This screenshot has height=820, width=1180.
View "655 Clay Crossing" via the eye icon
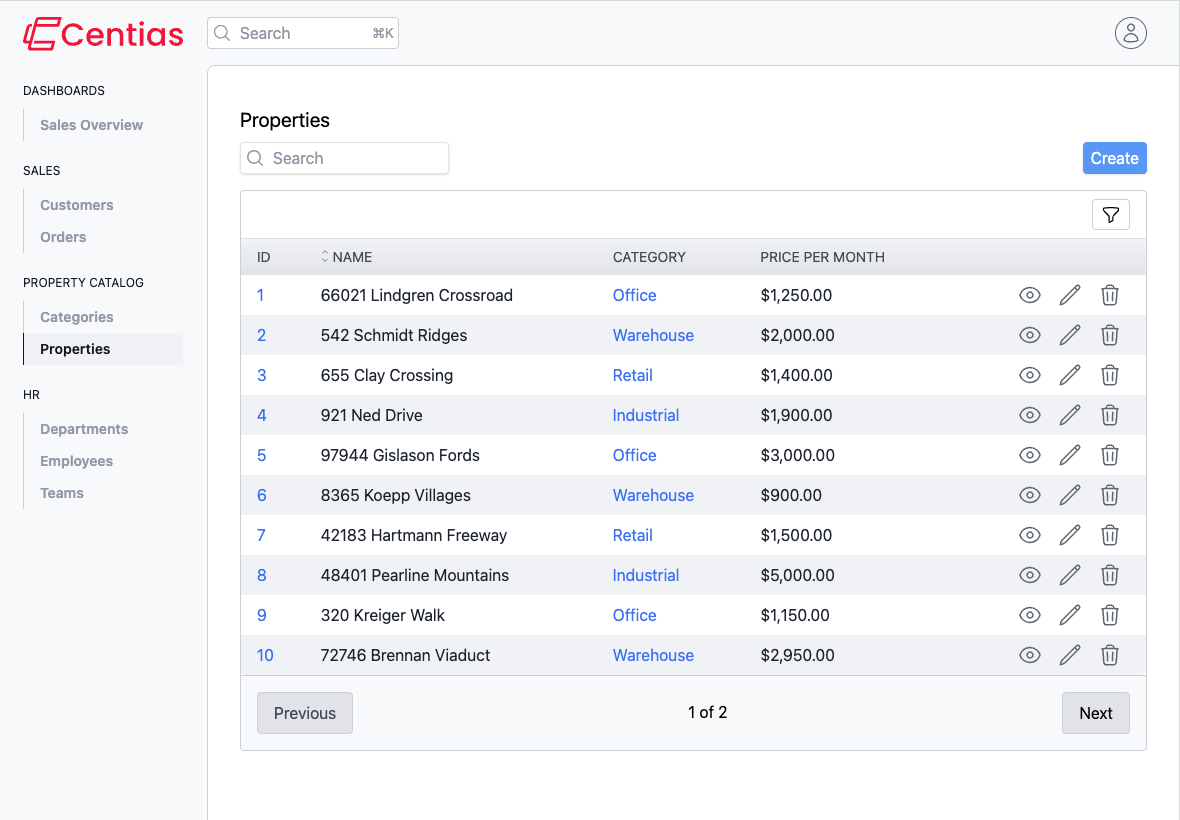(x=1030, y=375)
